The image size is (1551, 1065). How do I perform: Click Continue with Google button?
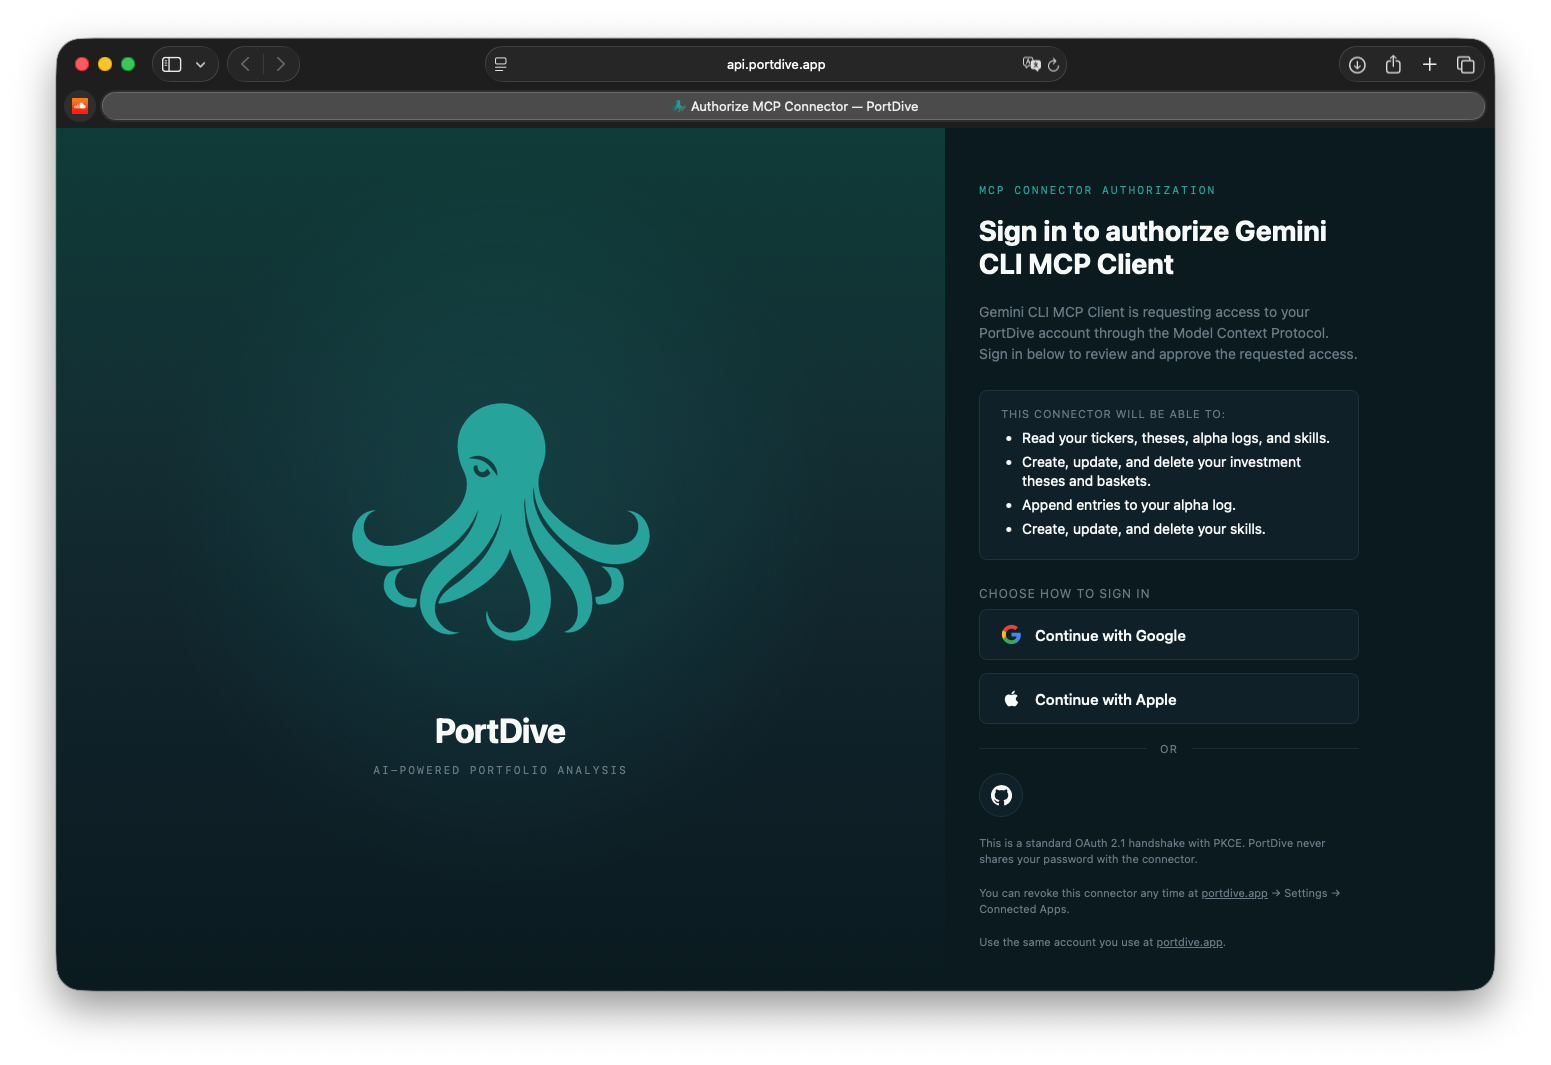pos(1168,635)
